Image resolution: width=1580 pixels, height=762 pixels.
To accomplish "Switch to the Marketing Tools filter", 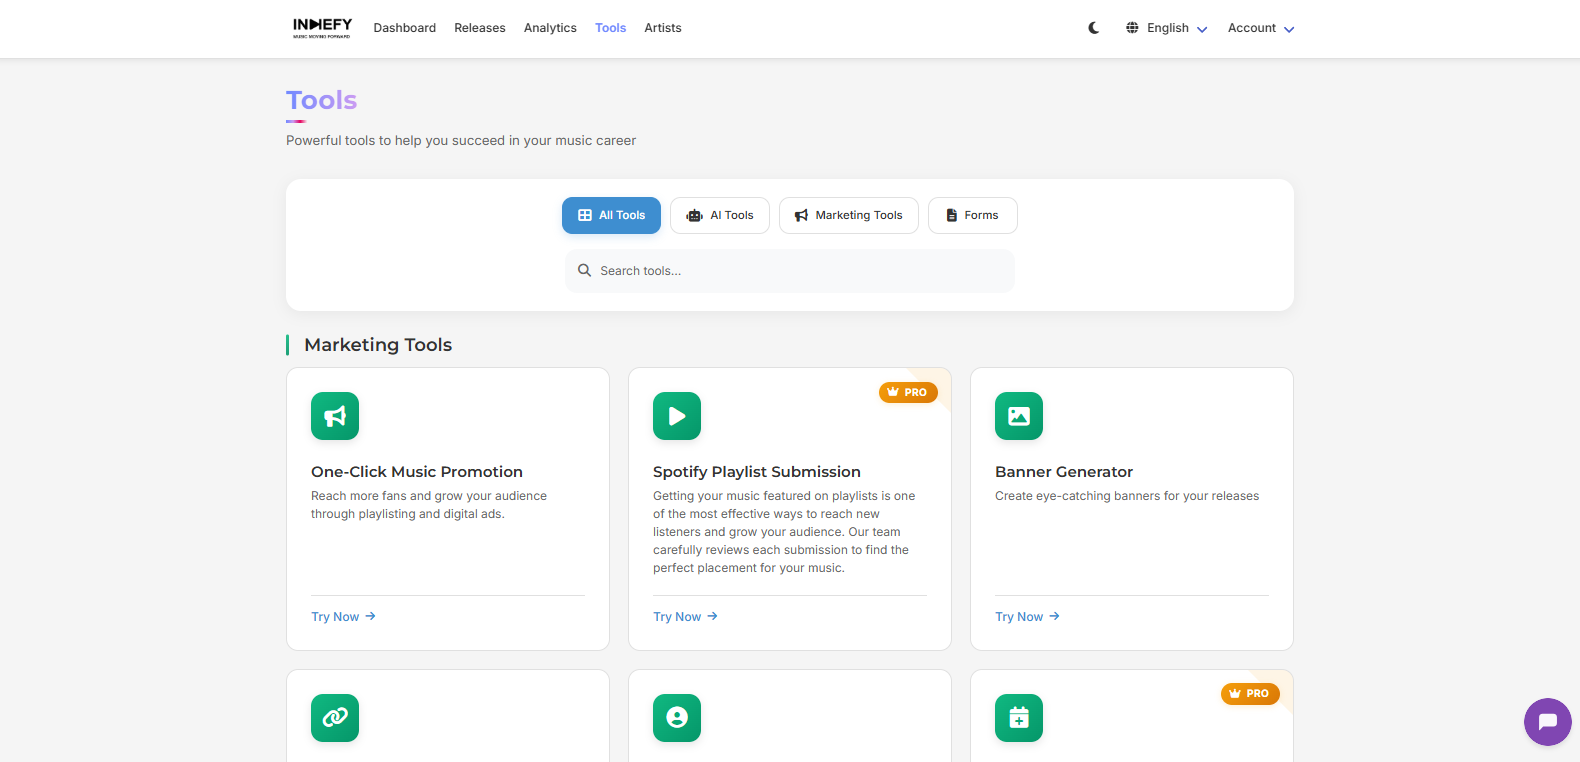I will click(848, 215).
